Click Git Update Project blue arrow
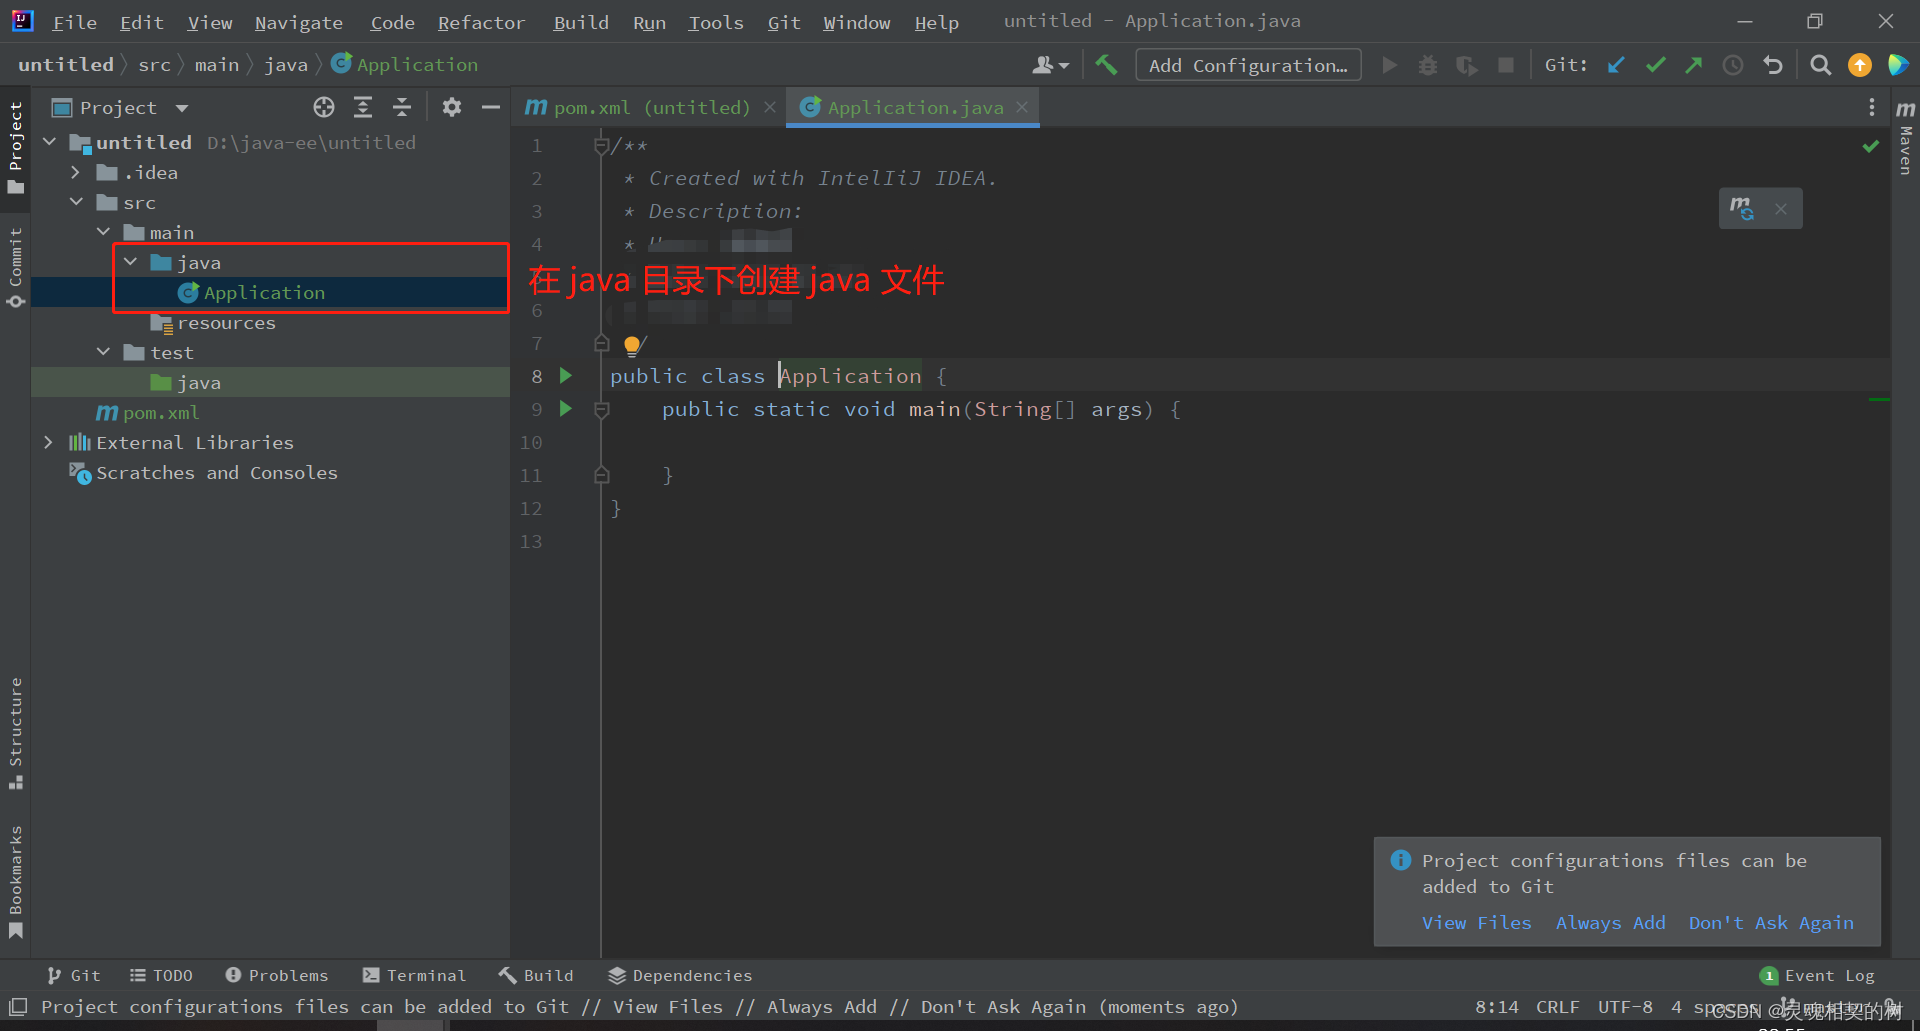The width and height of the screenshot is (1920, 1031). click(1616, 65)
